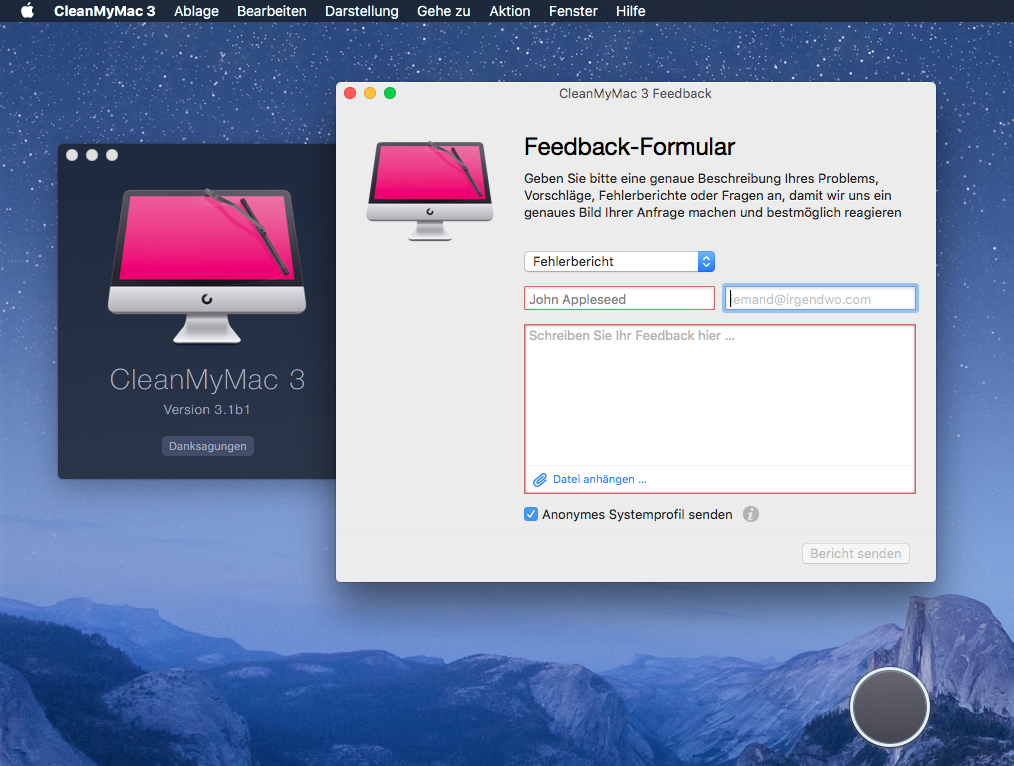The height and width of the screenshot is (766, 1014).
Task: Click the CleanMyMac iMac icon in Feedback window
Action: pyautogui.click(x=430, y=190)
